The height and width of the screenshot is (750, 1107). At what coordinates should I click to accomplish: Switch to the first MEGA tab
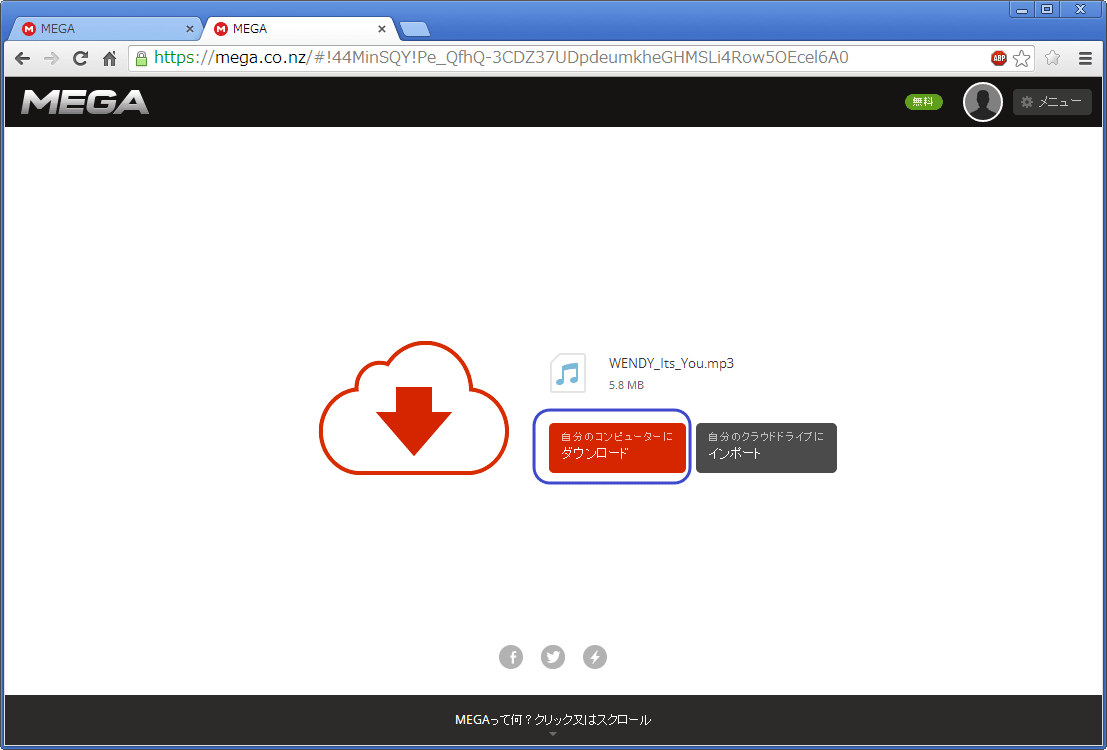[x=100, y=29]
